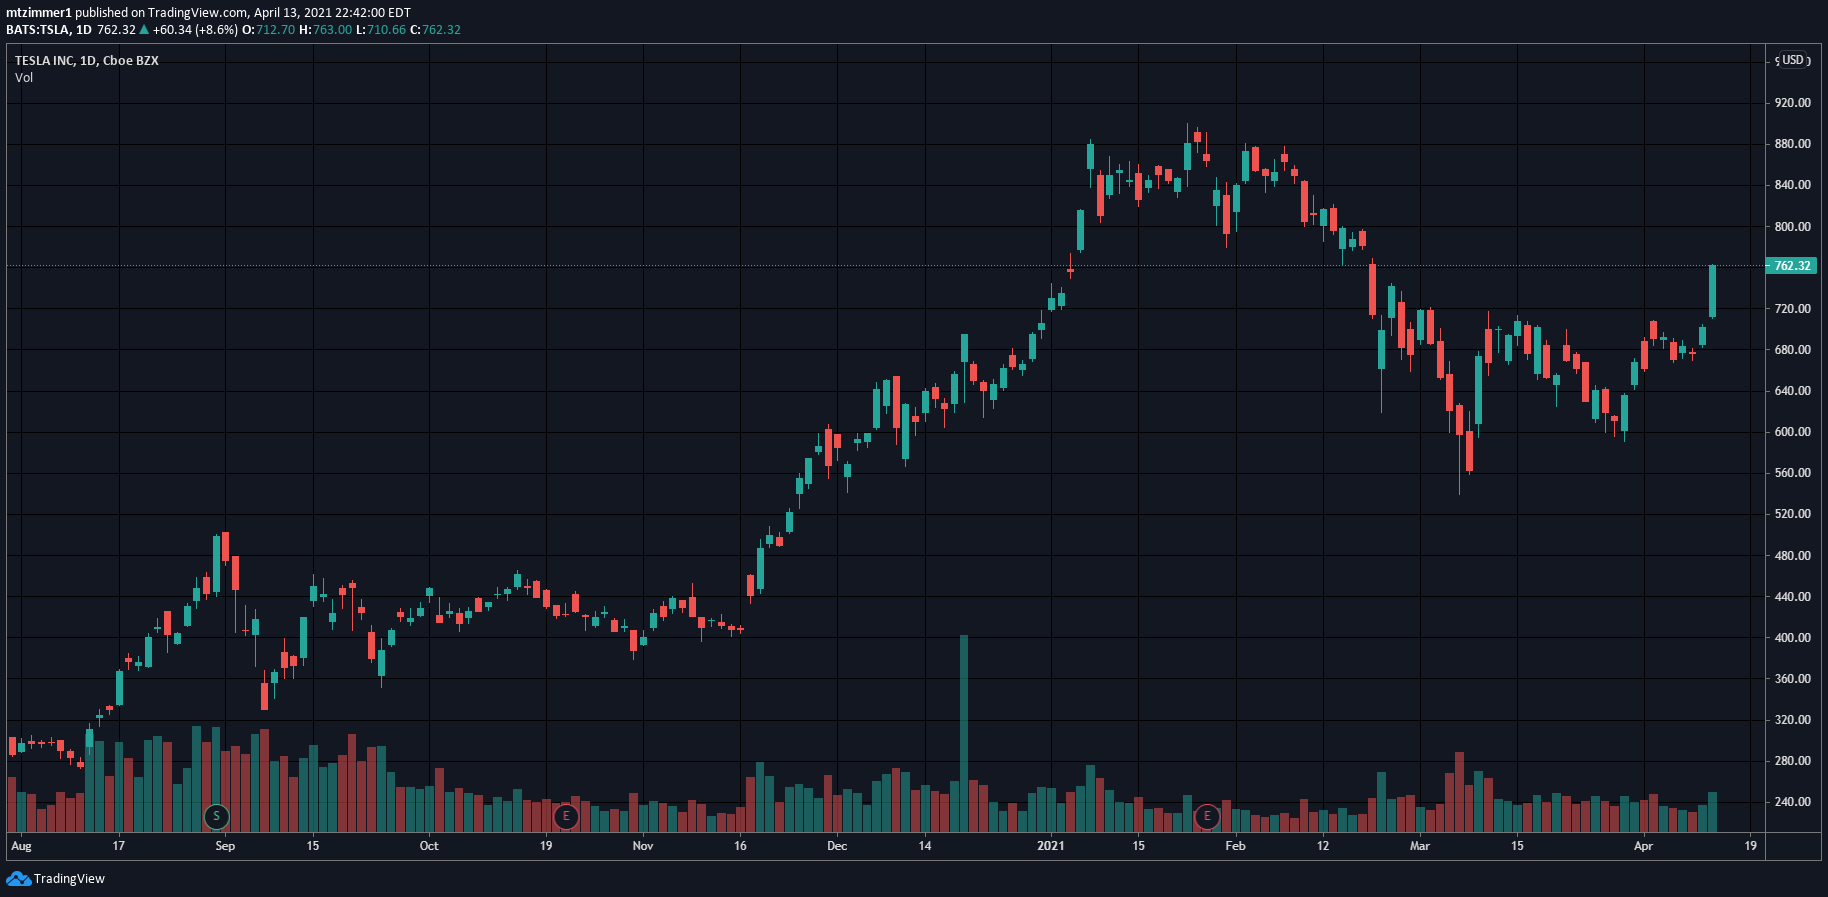Click the 'TESLA INC, 1D, Cboe BZX' legend

pyautogui.click(x=86, y=61)
